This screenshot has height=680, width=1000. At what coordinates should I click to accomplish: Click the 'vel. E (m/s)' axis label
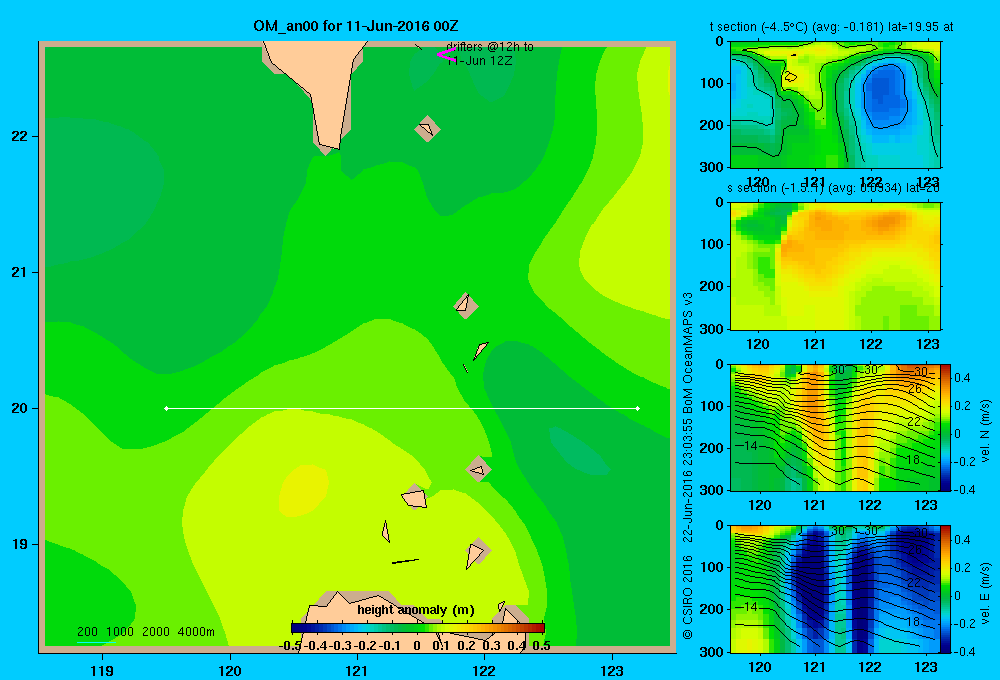pyautogui.click(x=985, y=593)
